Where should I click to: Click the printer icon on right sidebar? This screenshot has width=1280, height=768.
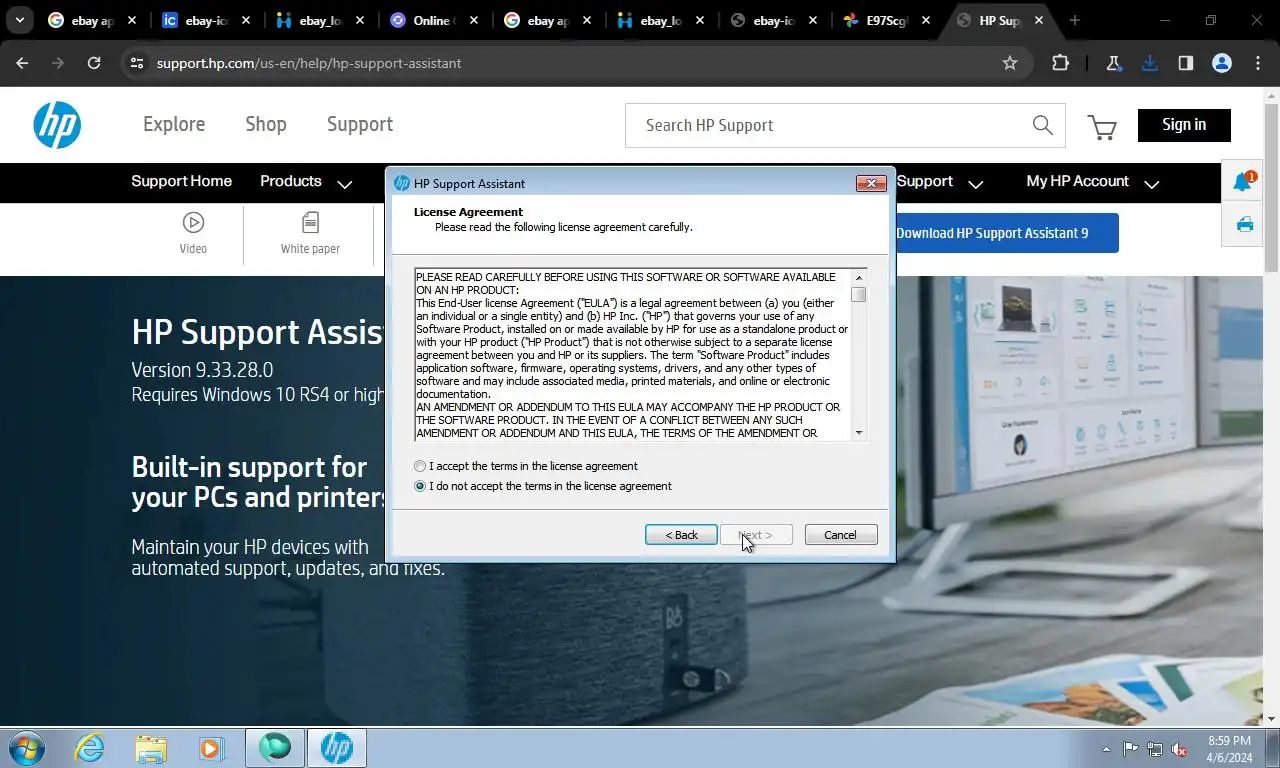pyautogui.click(x=1244, y=224)
